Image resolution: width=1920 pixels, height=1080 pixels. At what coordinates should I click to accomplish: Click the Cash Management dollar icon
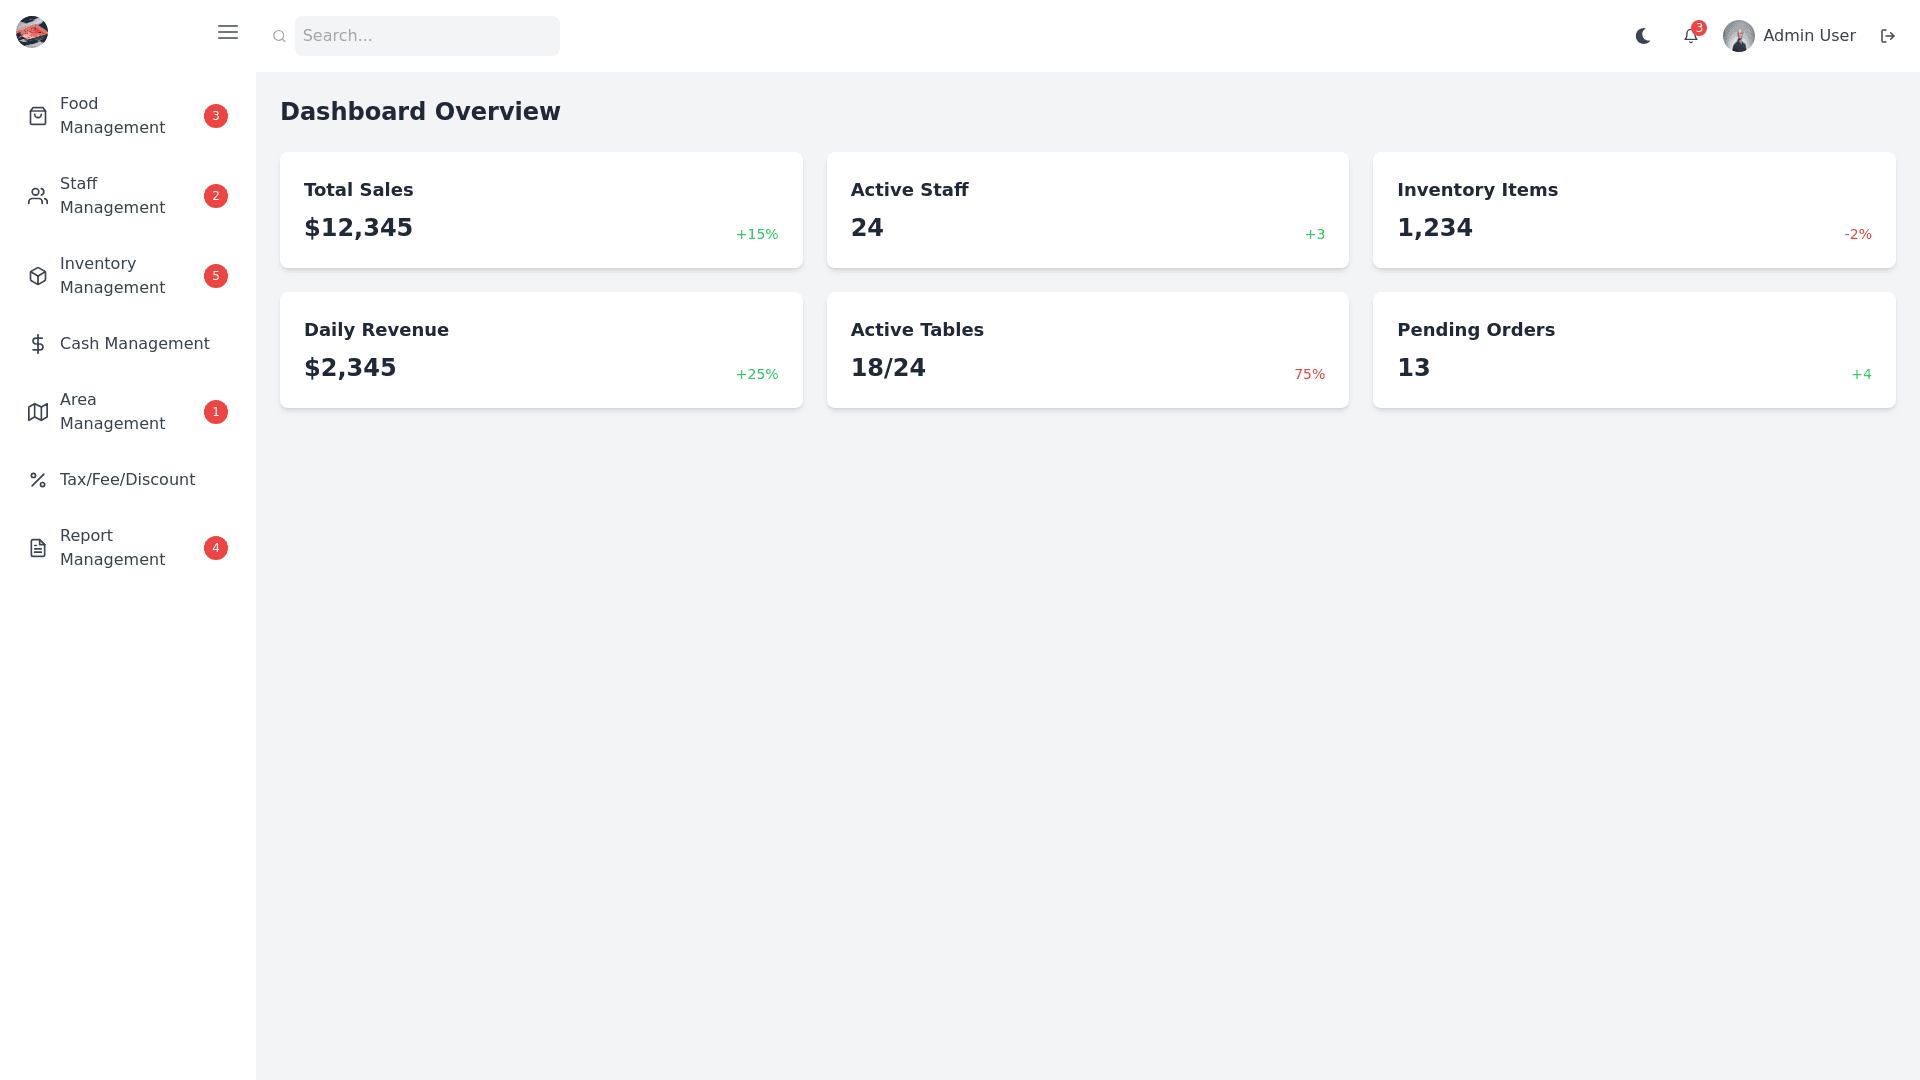[x=38, y=344]
